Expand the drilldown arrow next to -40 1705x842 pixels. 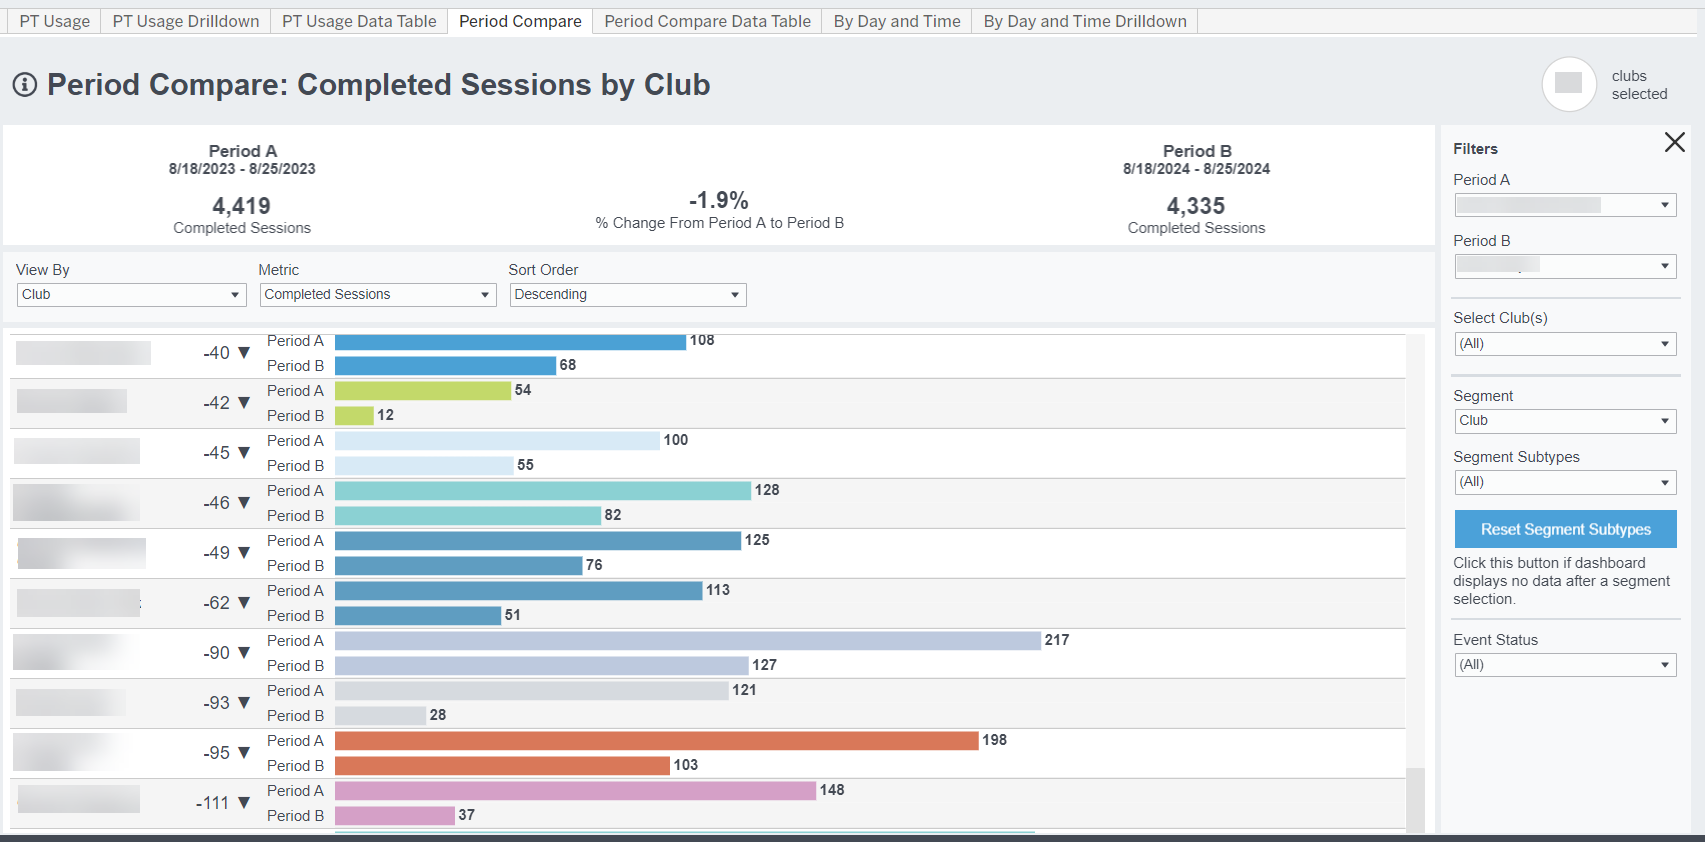tap(243, 352)
